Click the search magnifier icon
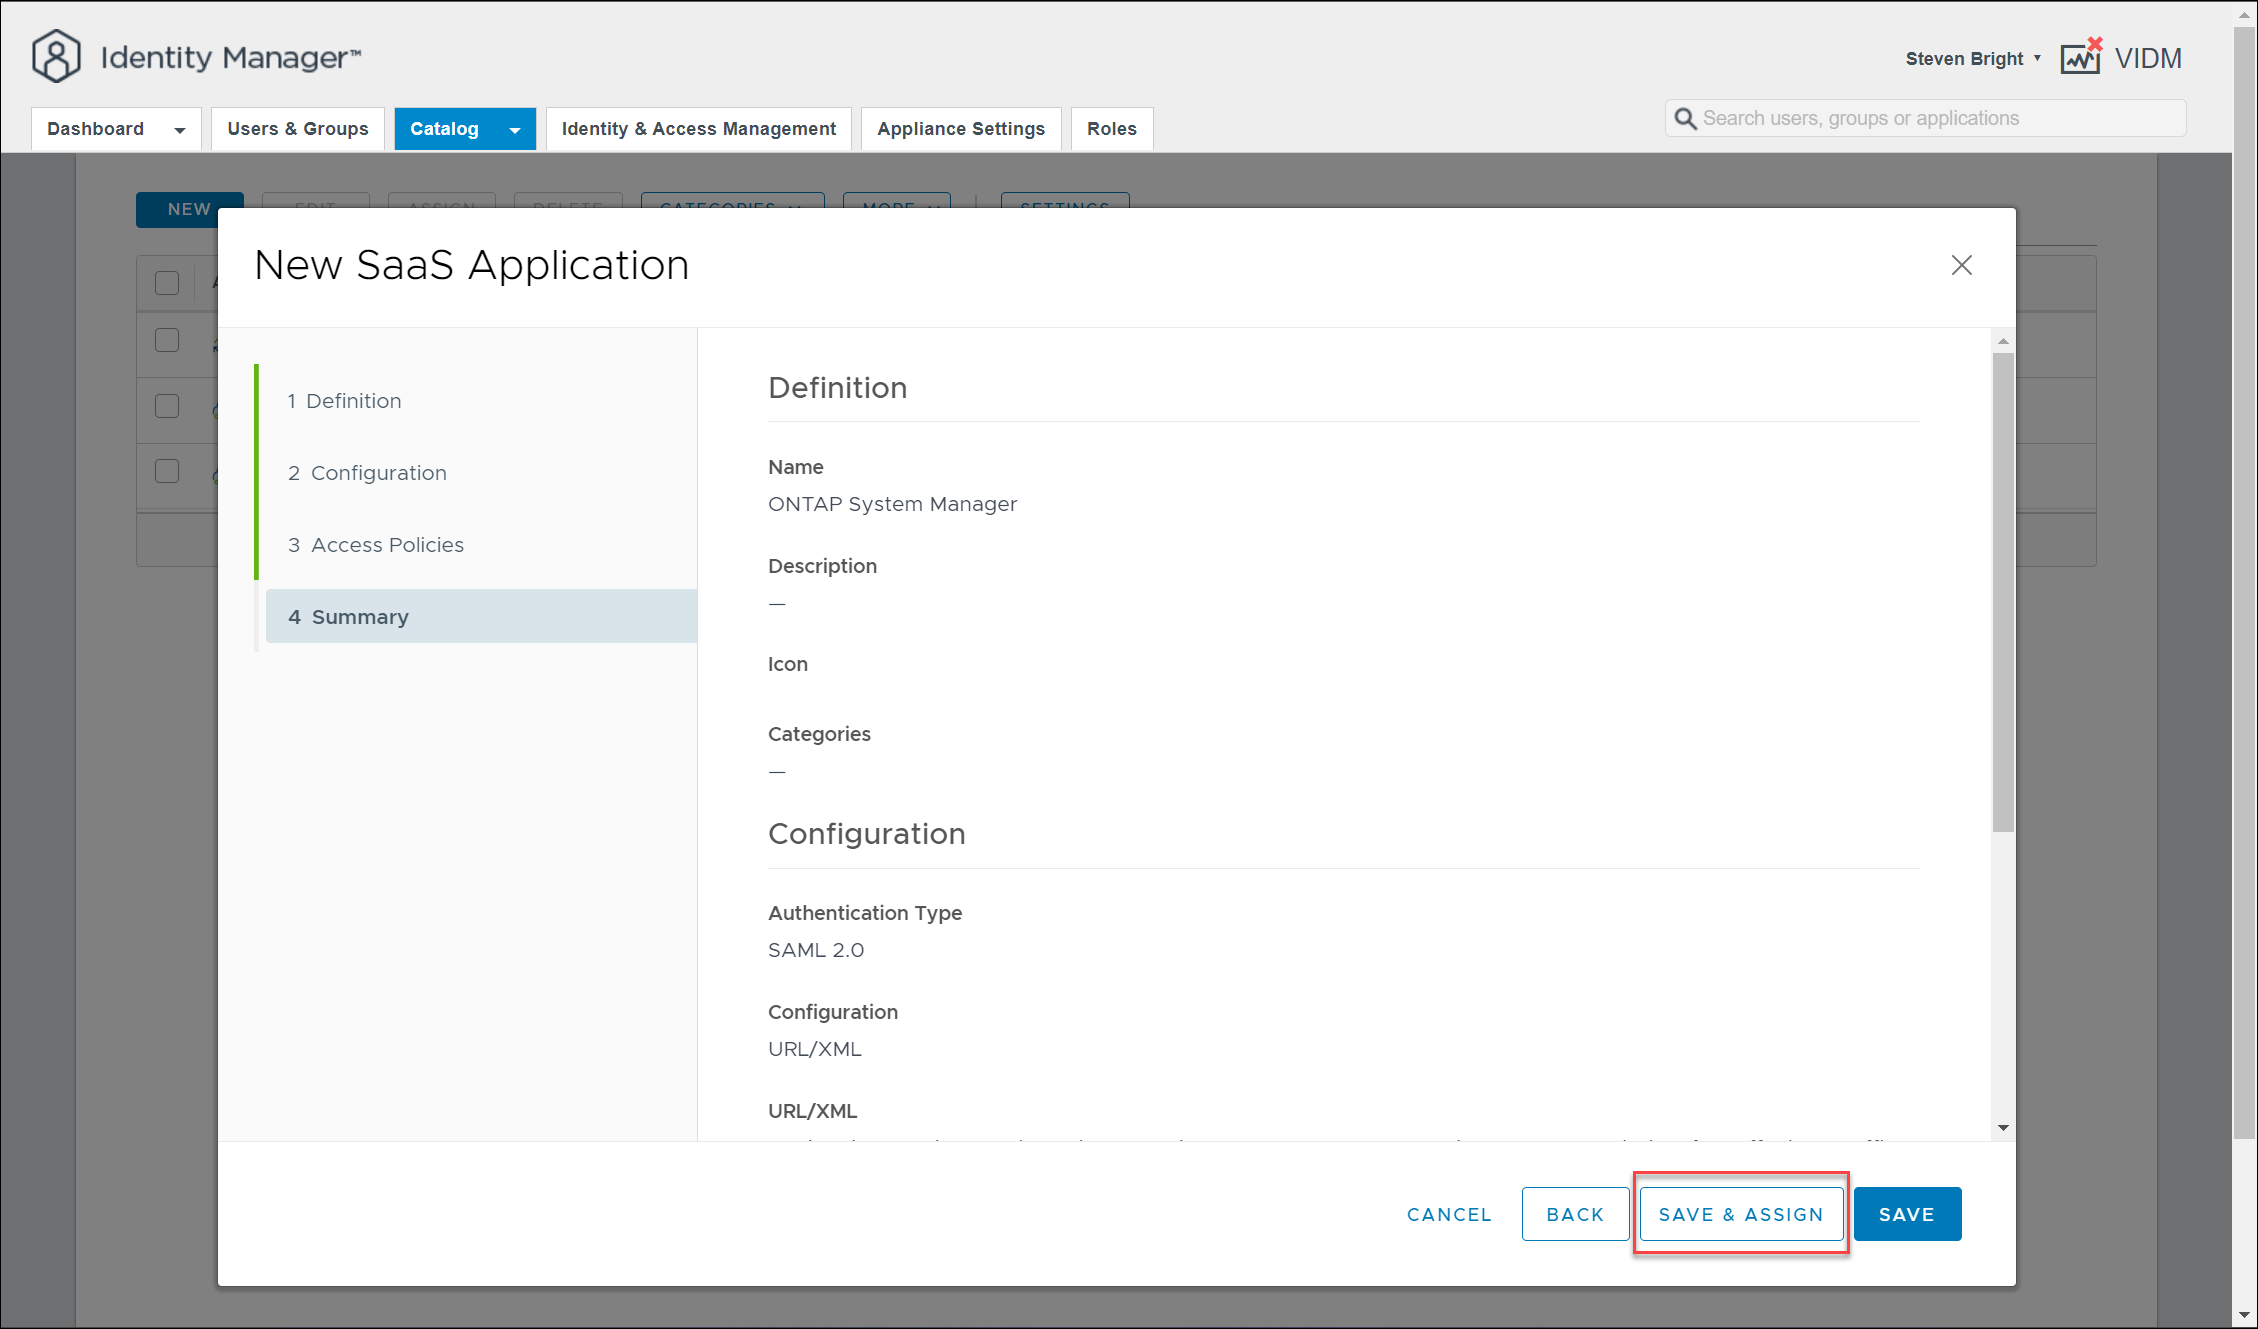 tap(1685, 119)
